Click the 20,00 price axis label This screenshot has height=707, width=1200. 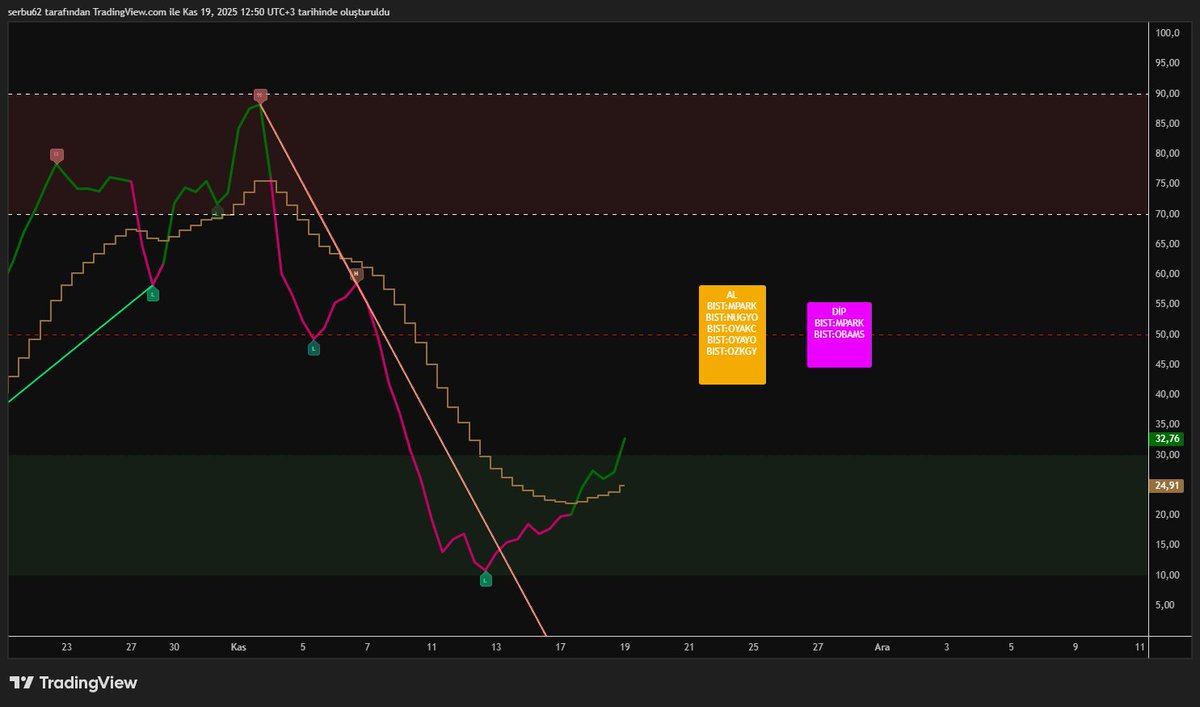tap(1168, 515)
